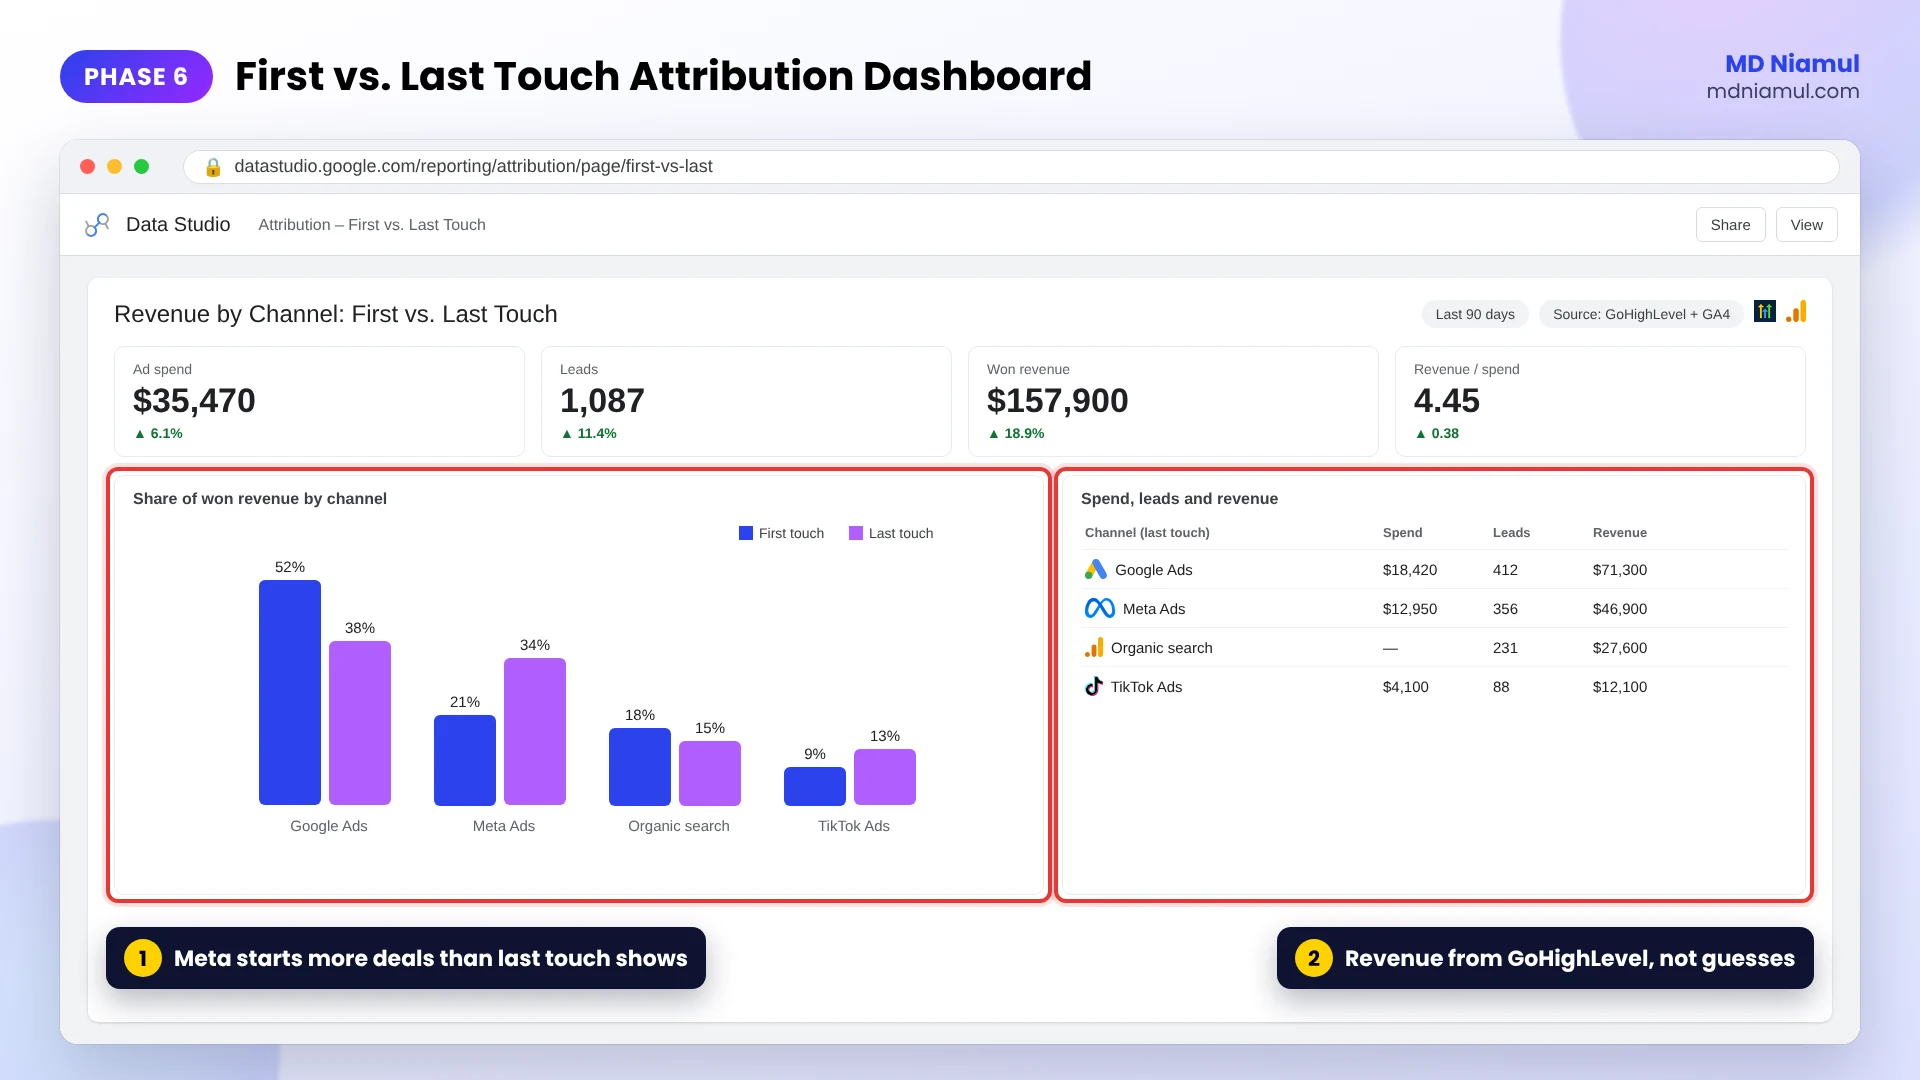Click the Revenue column header
The width and height of the screenshot is (1920, 1080).
(1619, 533)
